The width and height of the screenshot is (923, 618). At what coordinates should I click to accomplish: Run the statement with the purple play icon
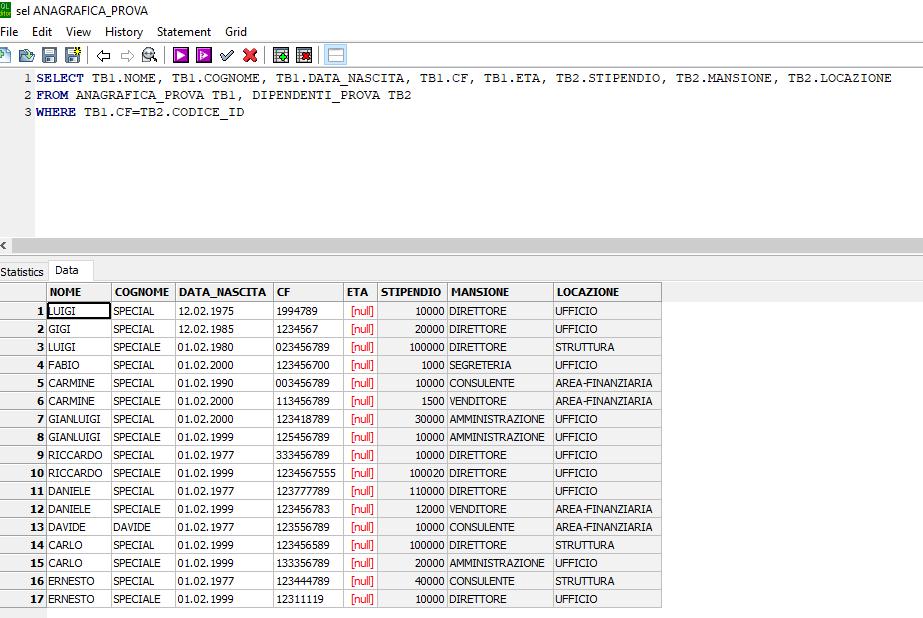pos(180,55)
